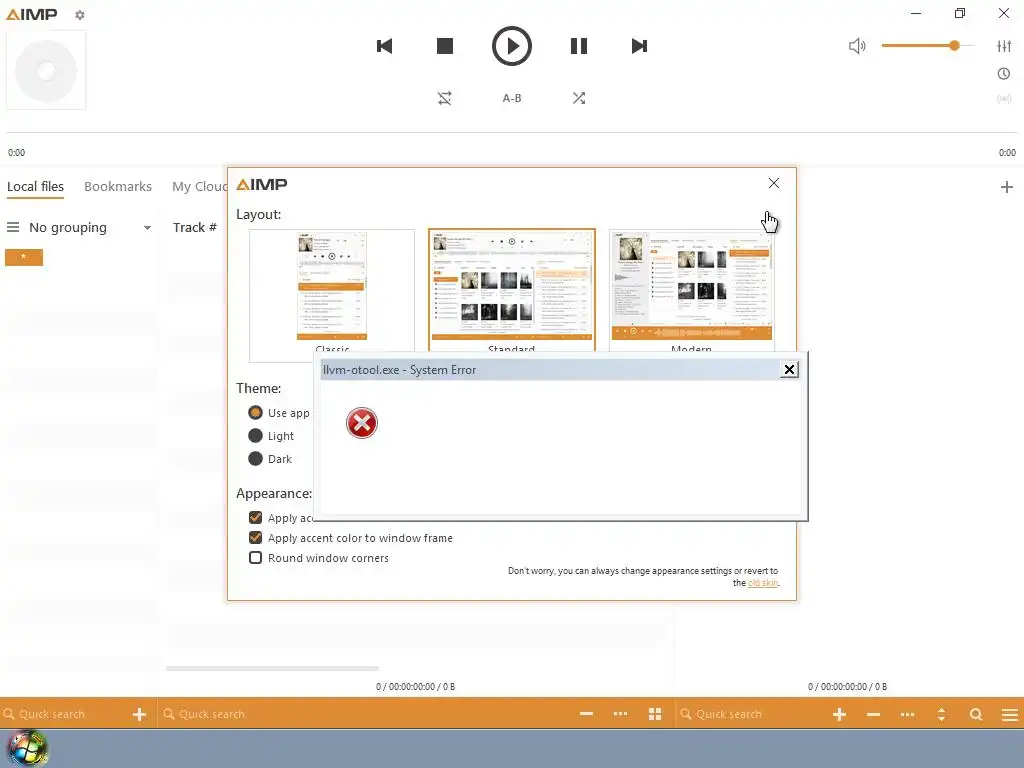This screenshot has width=1024, height=768.
Task: Click the horizontal scrollbar in file list
Action: [272, 668]
